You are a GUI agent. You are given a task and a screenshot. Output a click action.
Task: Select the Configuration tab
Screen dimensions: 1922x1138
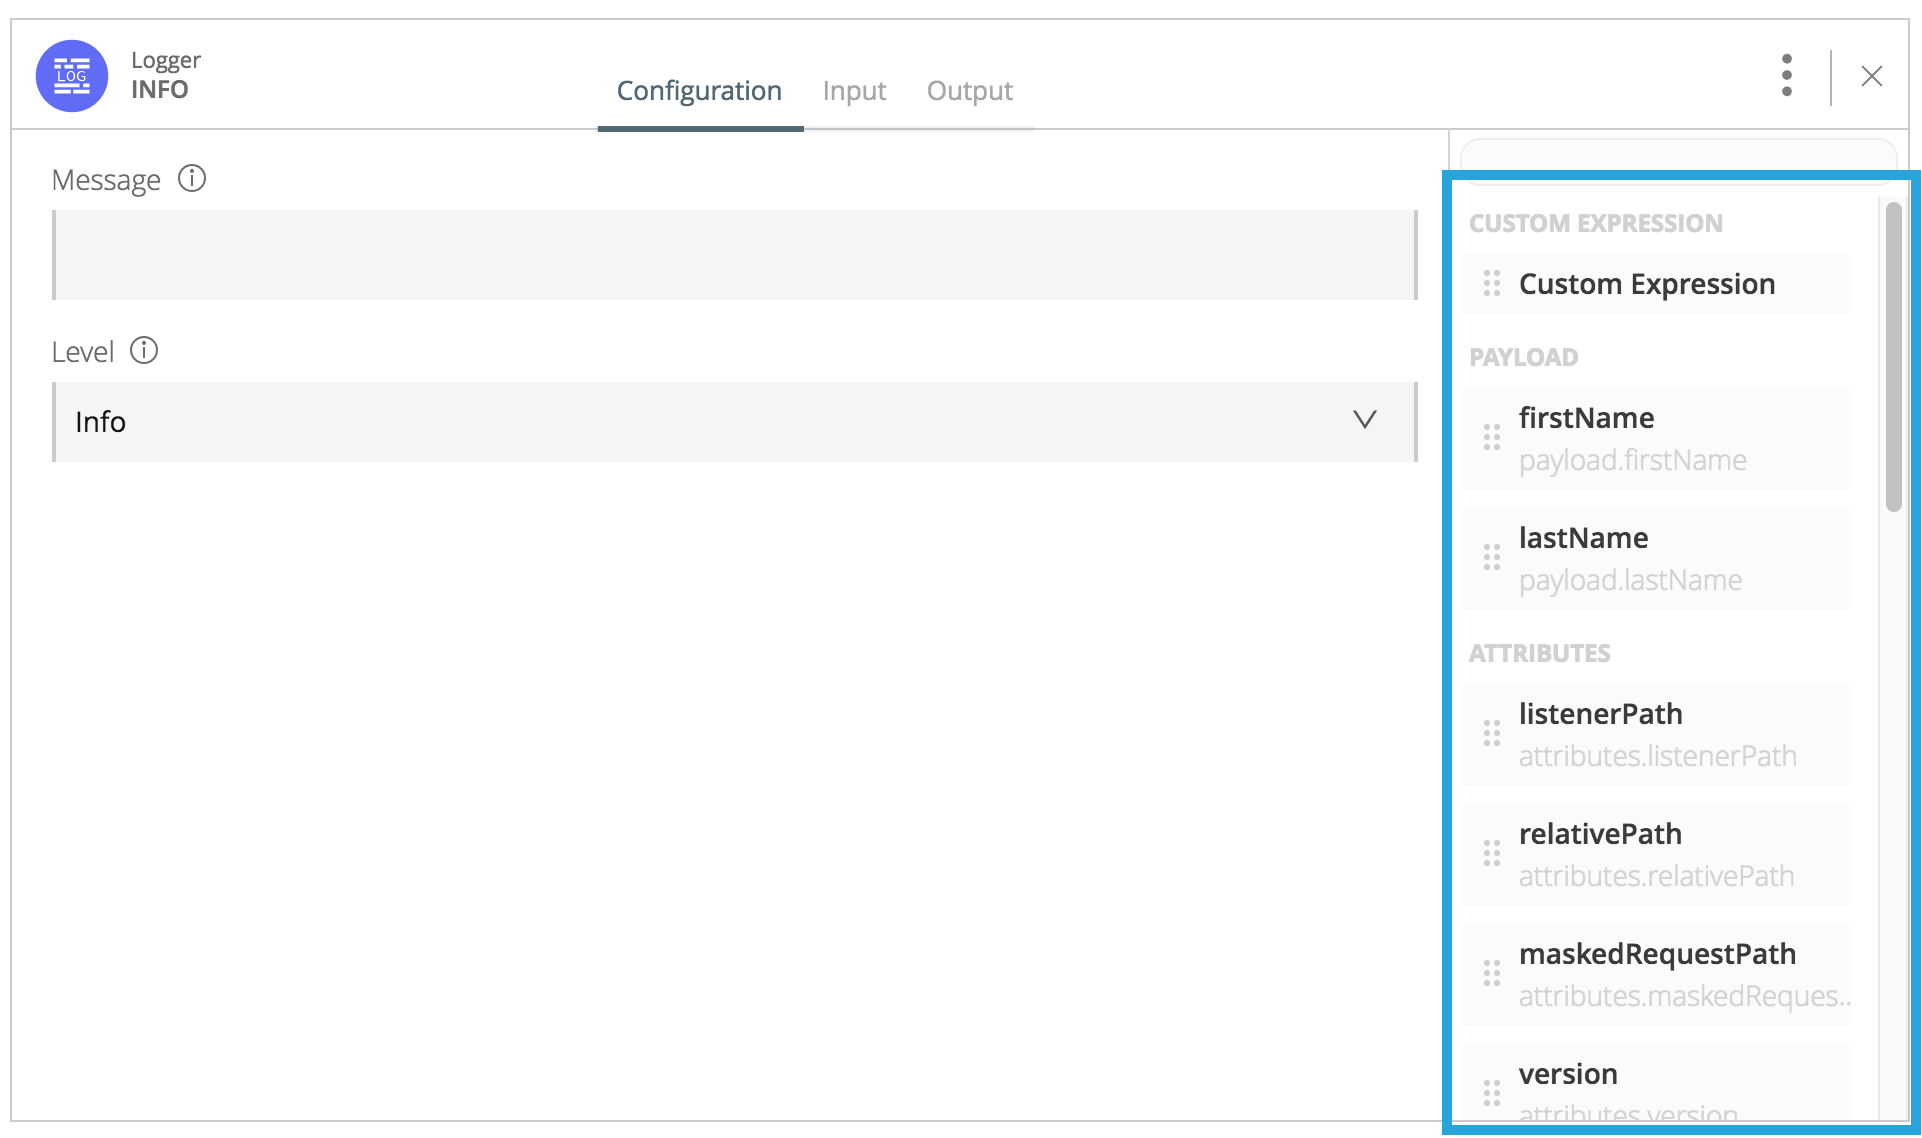pos(699,91)
